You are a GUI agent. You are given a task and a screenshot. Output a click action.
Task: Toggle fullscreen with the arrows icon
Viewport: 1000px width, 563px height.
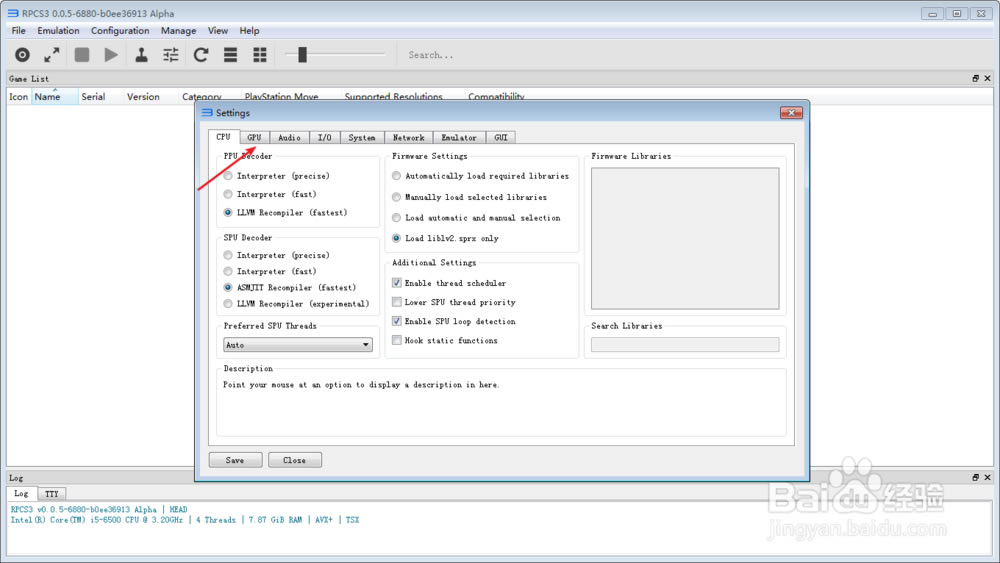pyautogui.click(x=52, y=55)
